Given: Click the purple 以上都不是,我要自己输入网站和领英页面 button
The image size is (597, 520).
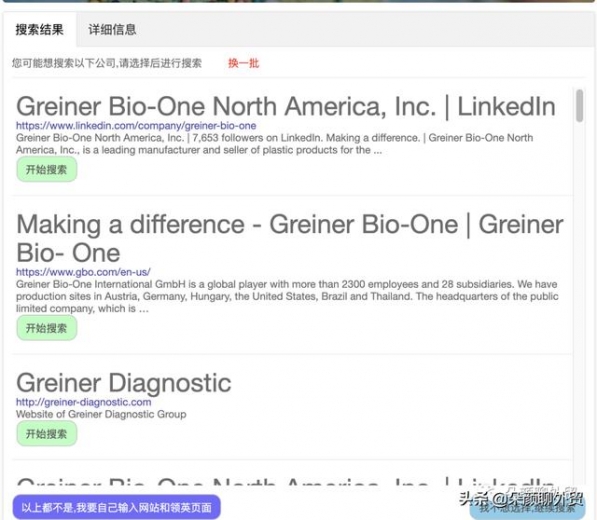Looking at the screenshot, I should click(x=117, y=507).
